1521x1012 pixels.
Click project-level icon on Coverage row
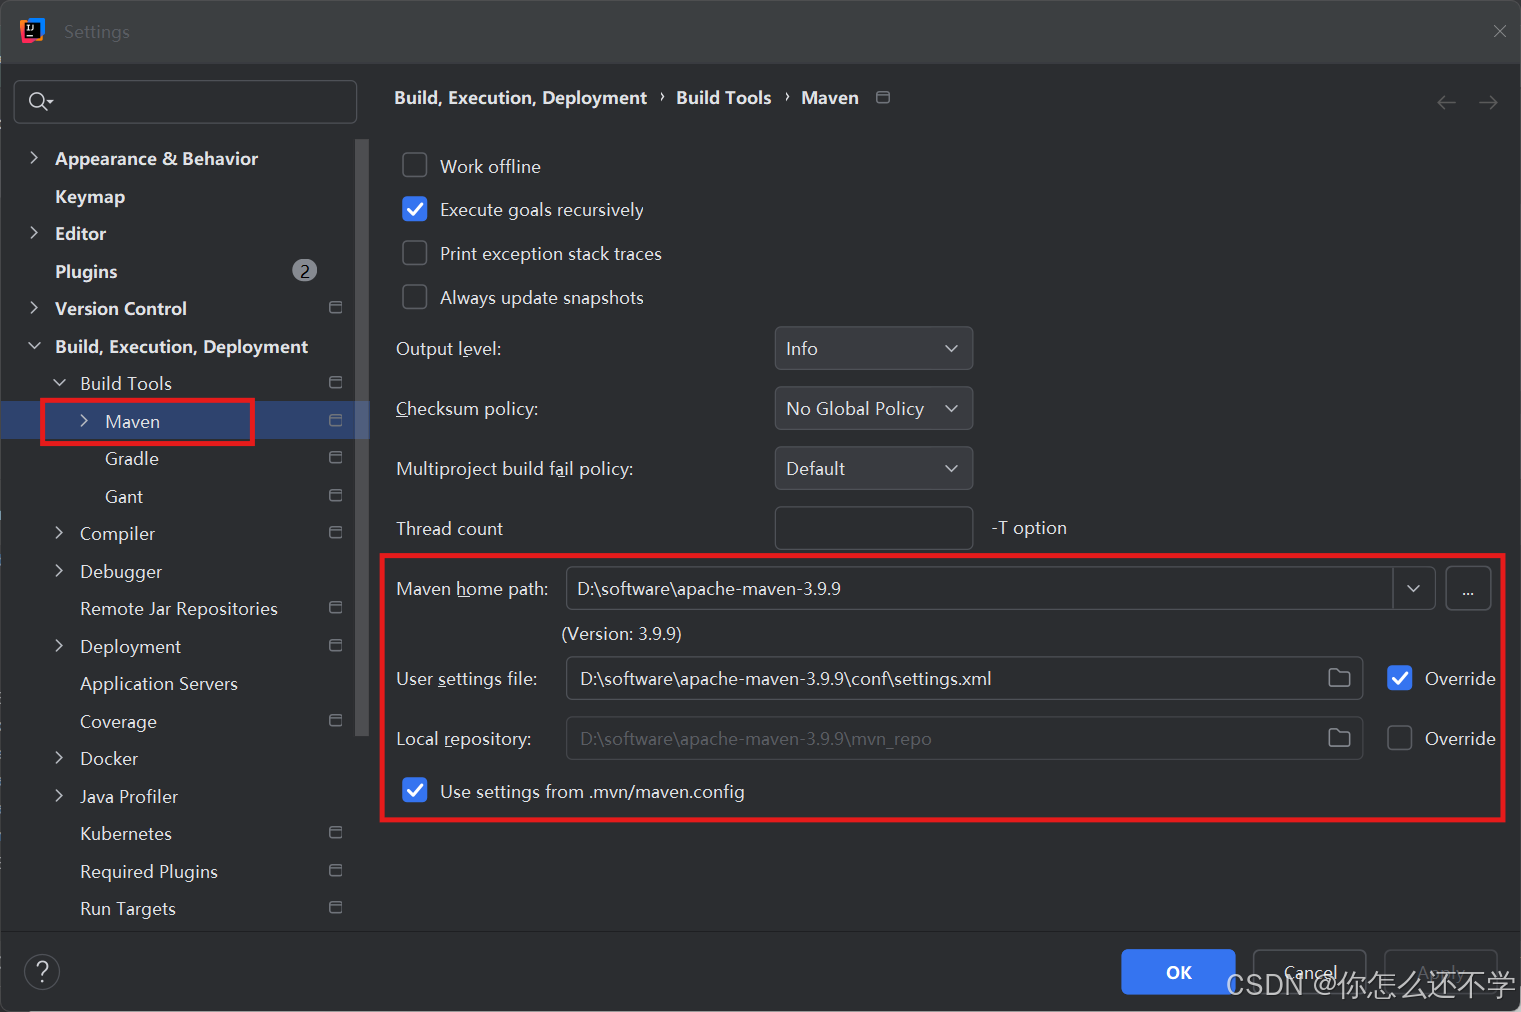pos(336,720)
